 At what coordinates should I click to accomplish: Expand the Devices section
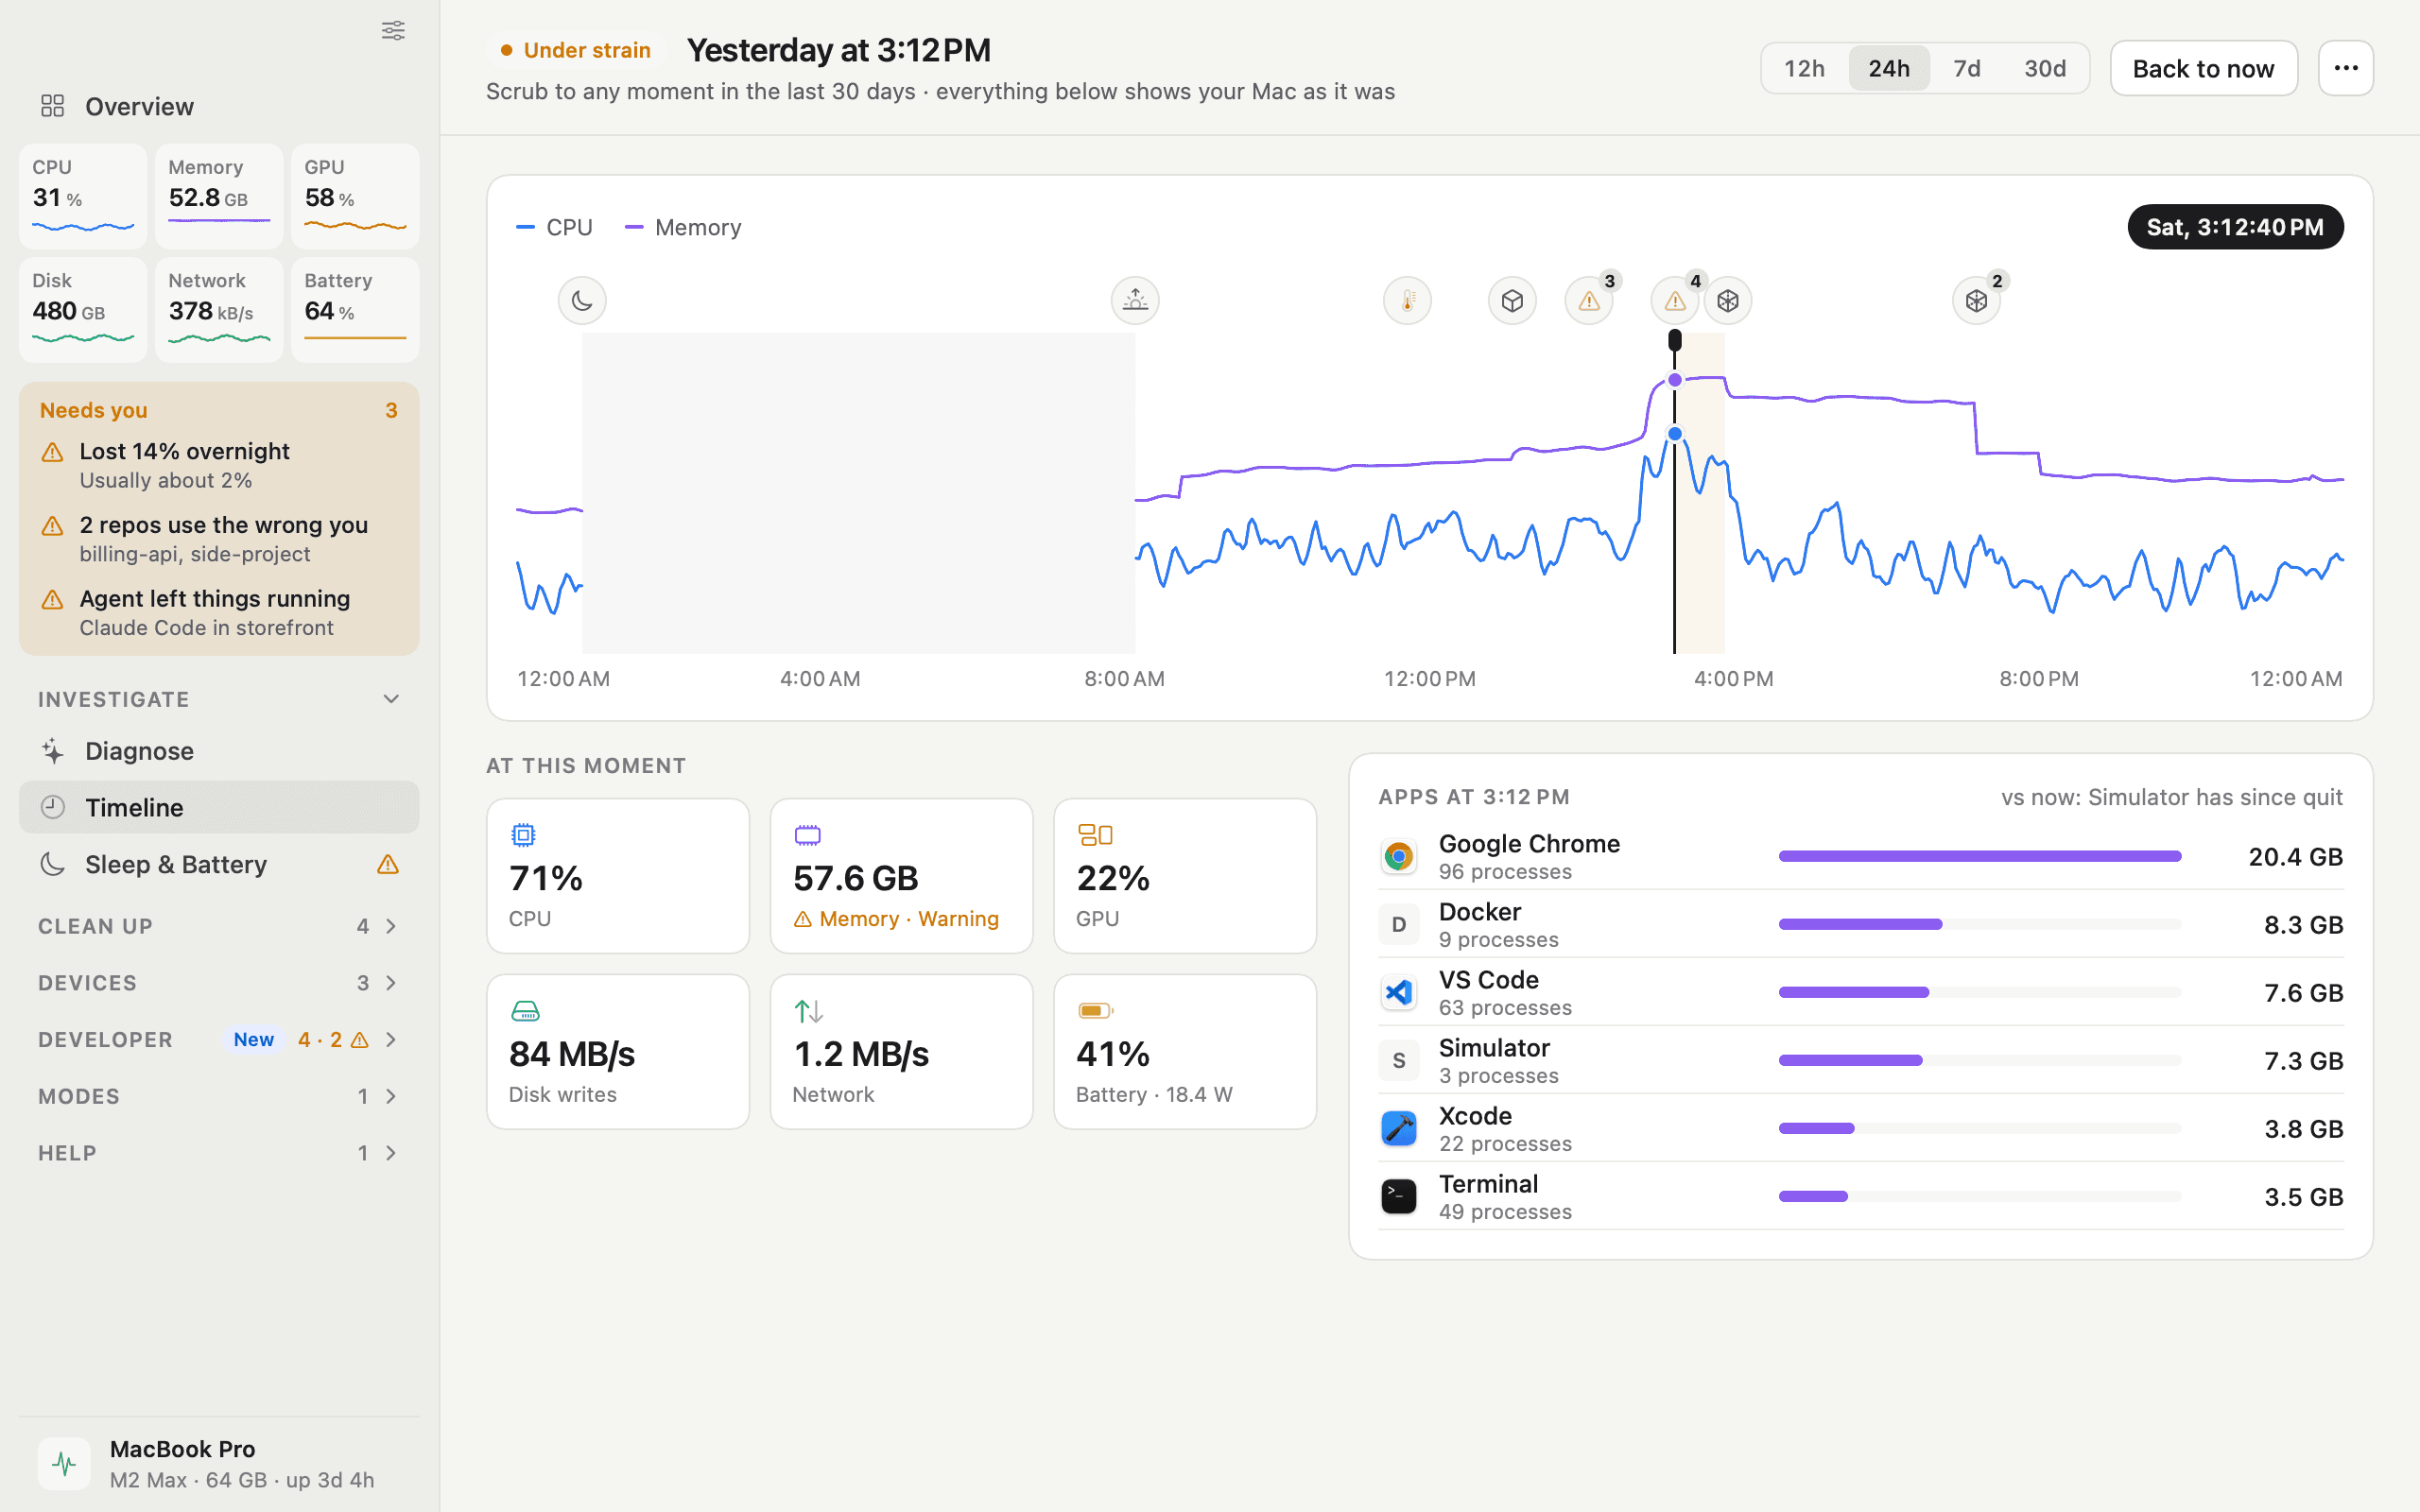pos(219,983)
